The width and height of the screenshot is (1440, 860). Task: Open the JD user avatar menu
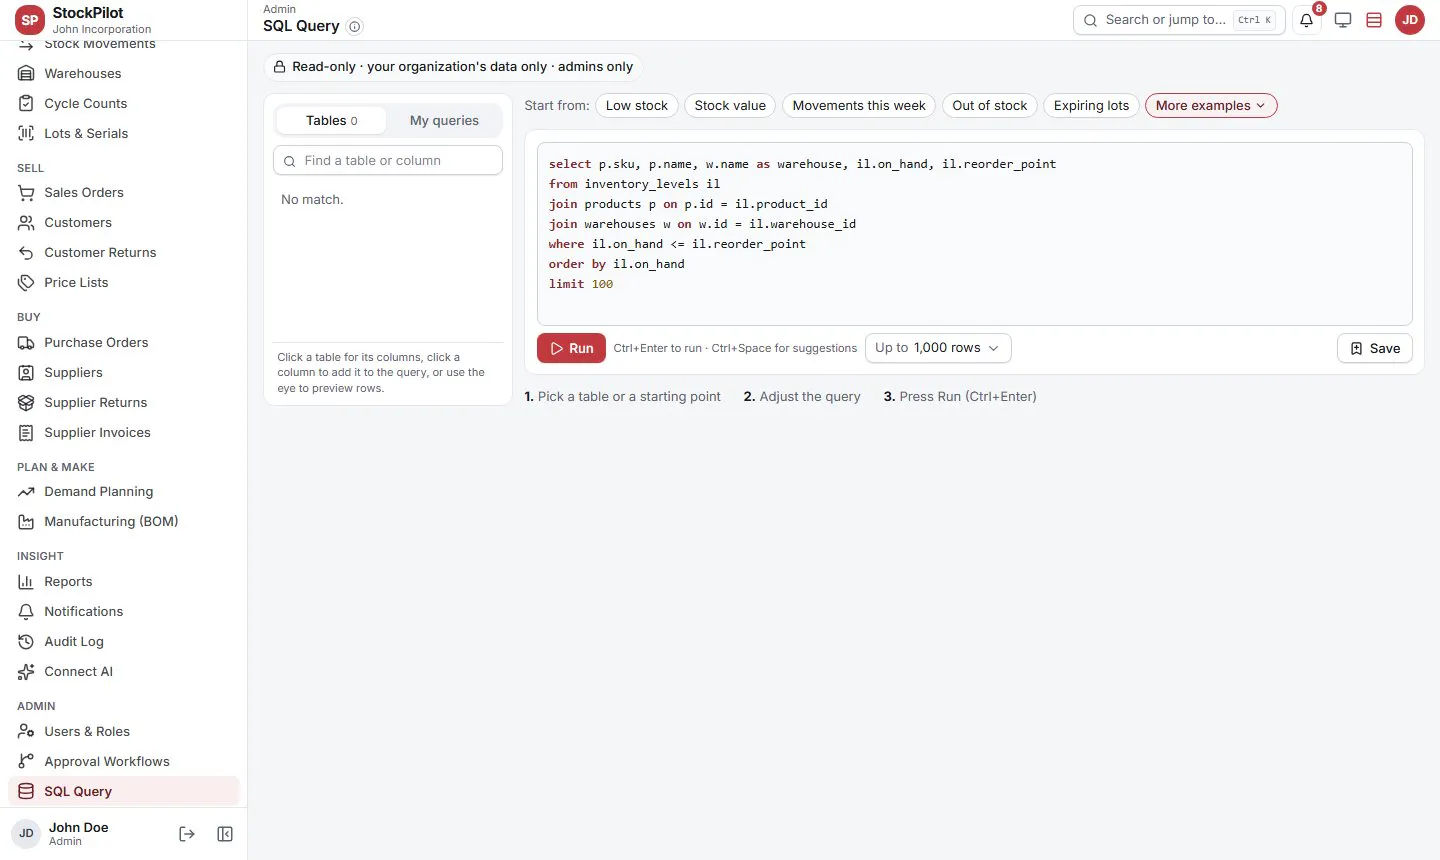pos(1410,20)
